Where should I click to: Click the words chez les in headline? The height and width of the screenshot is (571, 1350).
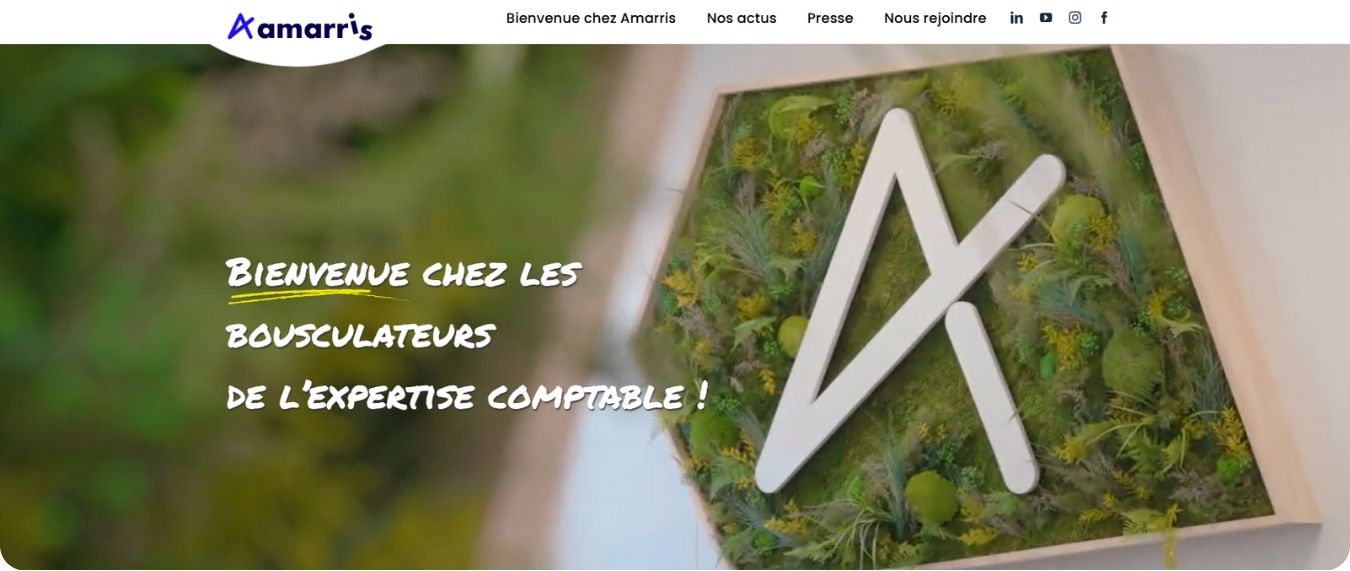click(500, 273)
